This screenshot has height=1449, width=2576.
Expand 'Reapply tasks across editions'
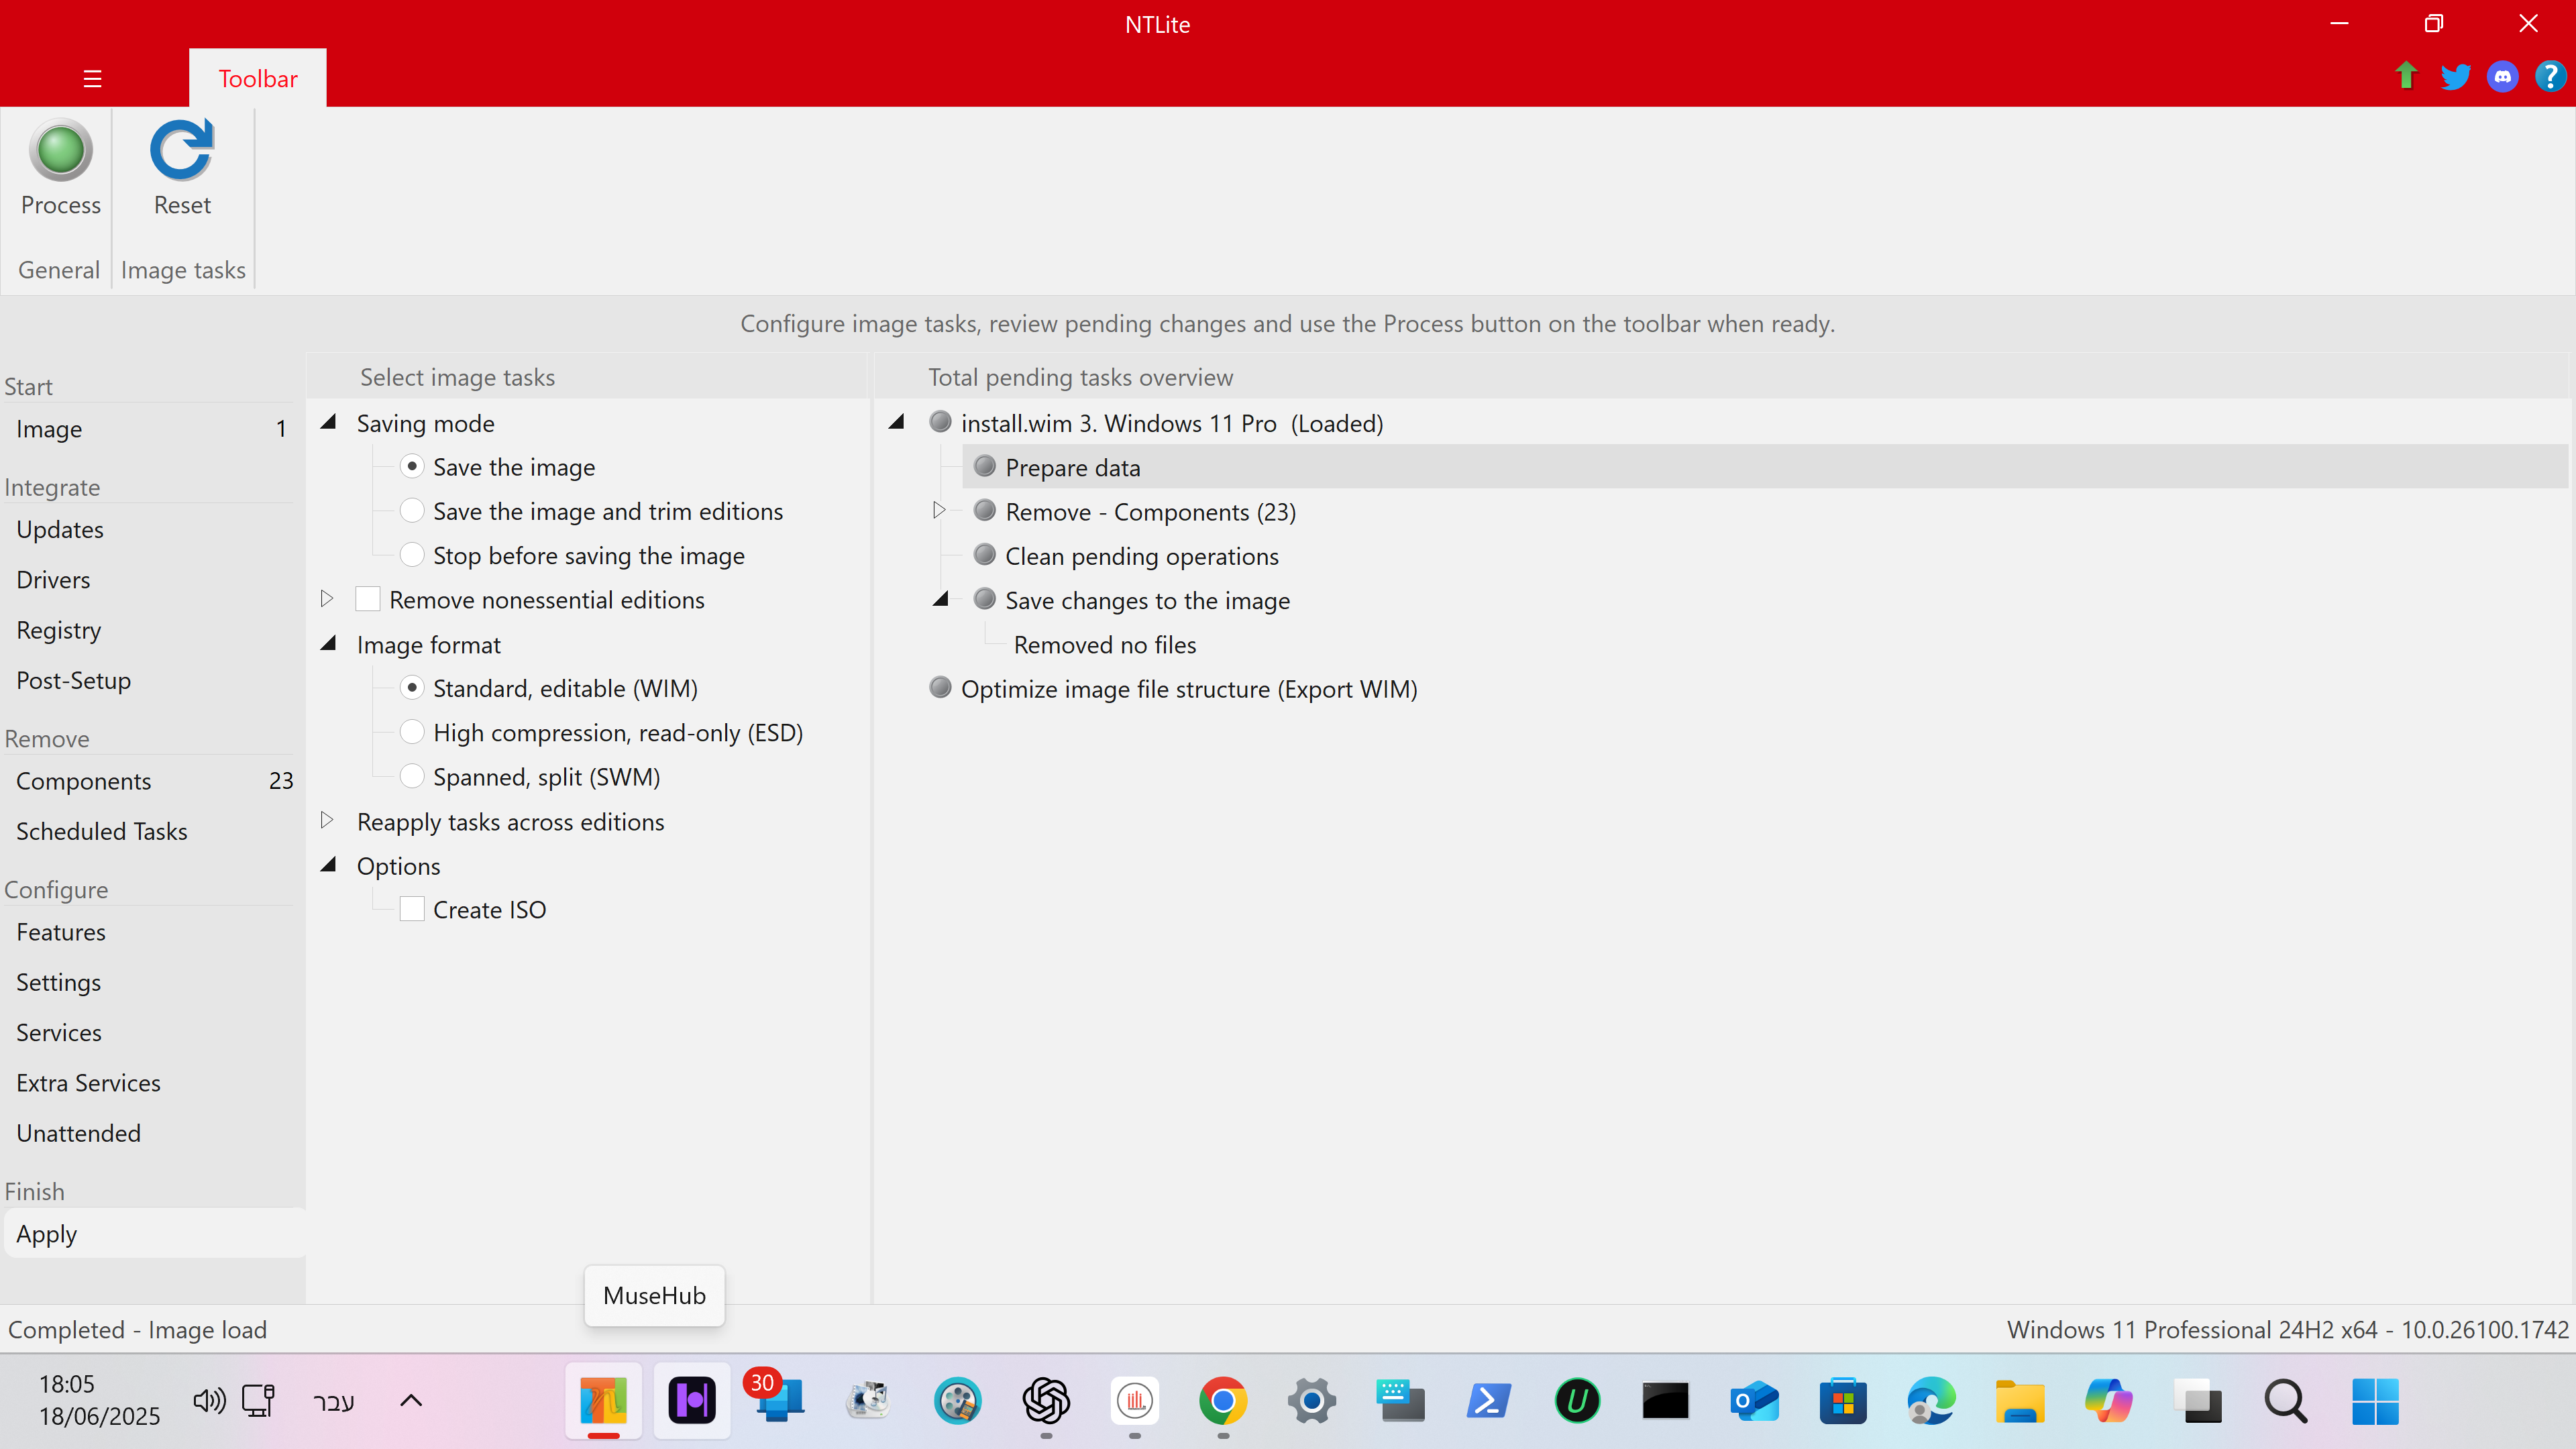pos(326,821)
